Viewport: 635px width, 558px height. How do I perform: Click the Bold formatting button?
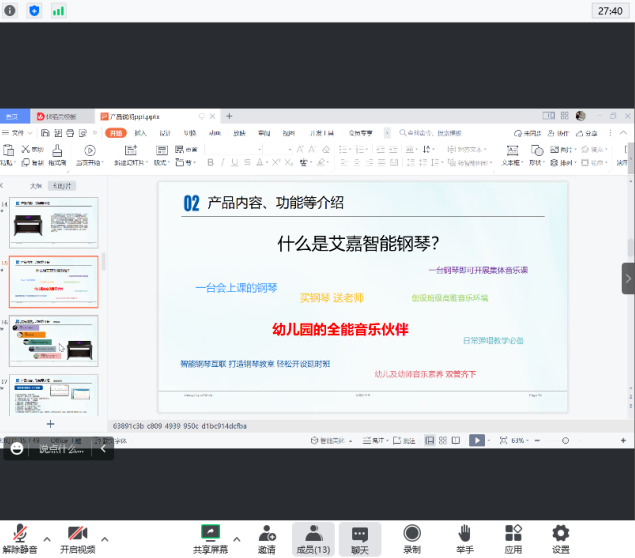point(210,162)
